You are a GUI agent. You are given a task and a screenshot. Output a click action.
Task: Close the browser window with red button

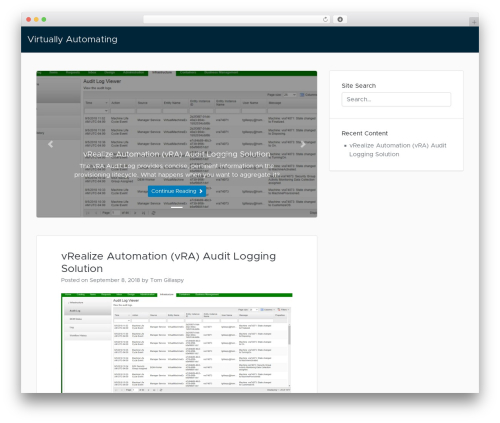coord(29,19)
